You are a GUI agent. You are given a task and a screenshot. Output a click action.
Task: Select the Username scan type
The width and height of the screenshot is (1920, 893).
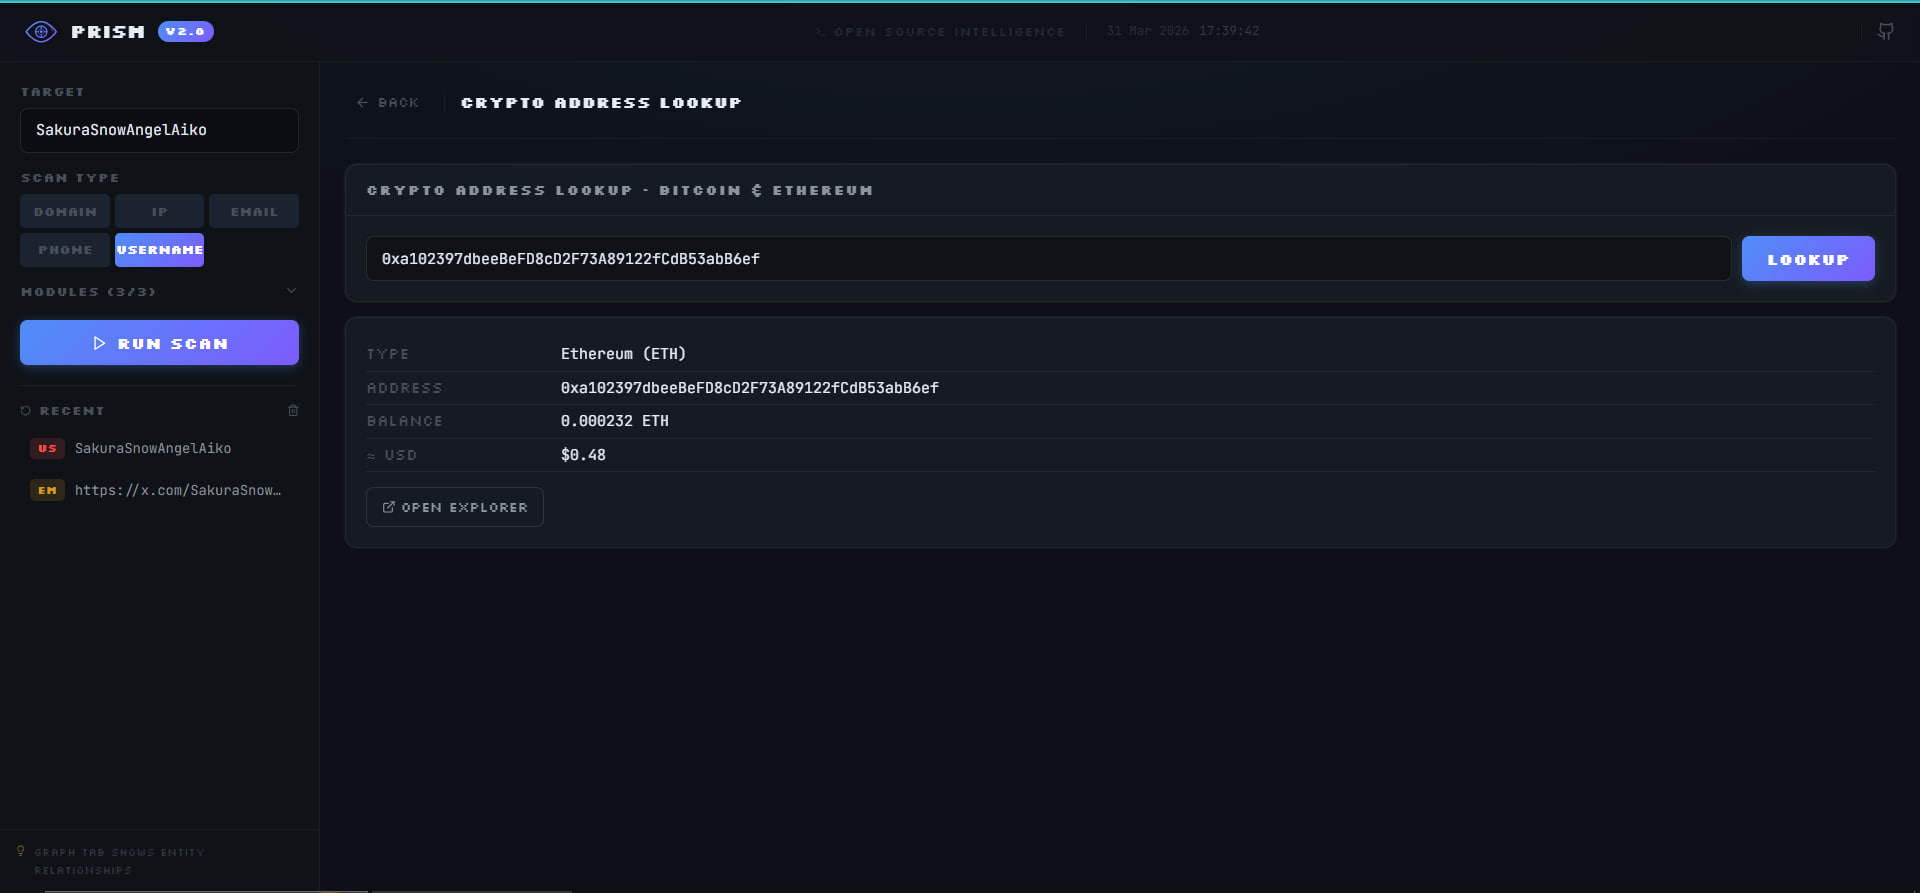tap(159, 250)
